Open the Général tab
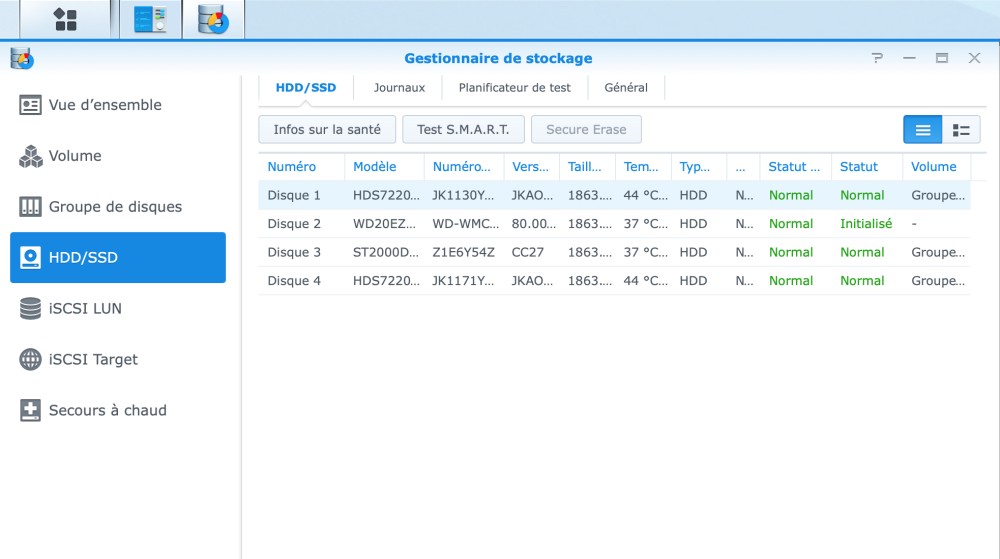Viewport: 1000px width, 559px height. [626, 88]
